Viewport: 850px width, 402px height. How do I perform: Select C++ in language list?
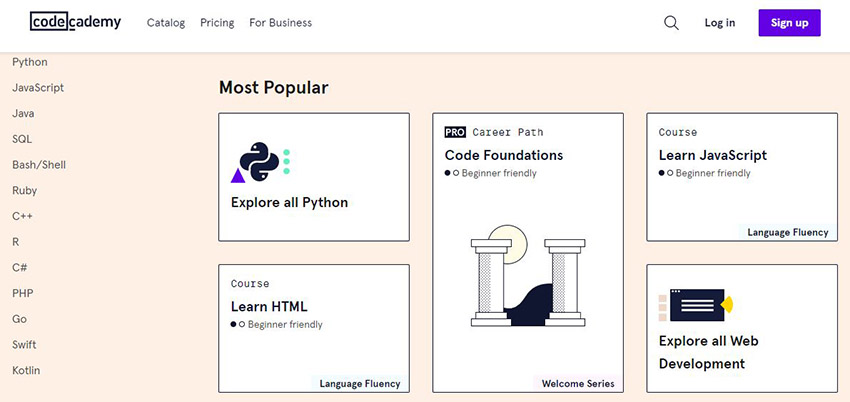pyautogui.click(x=22, y=216)
